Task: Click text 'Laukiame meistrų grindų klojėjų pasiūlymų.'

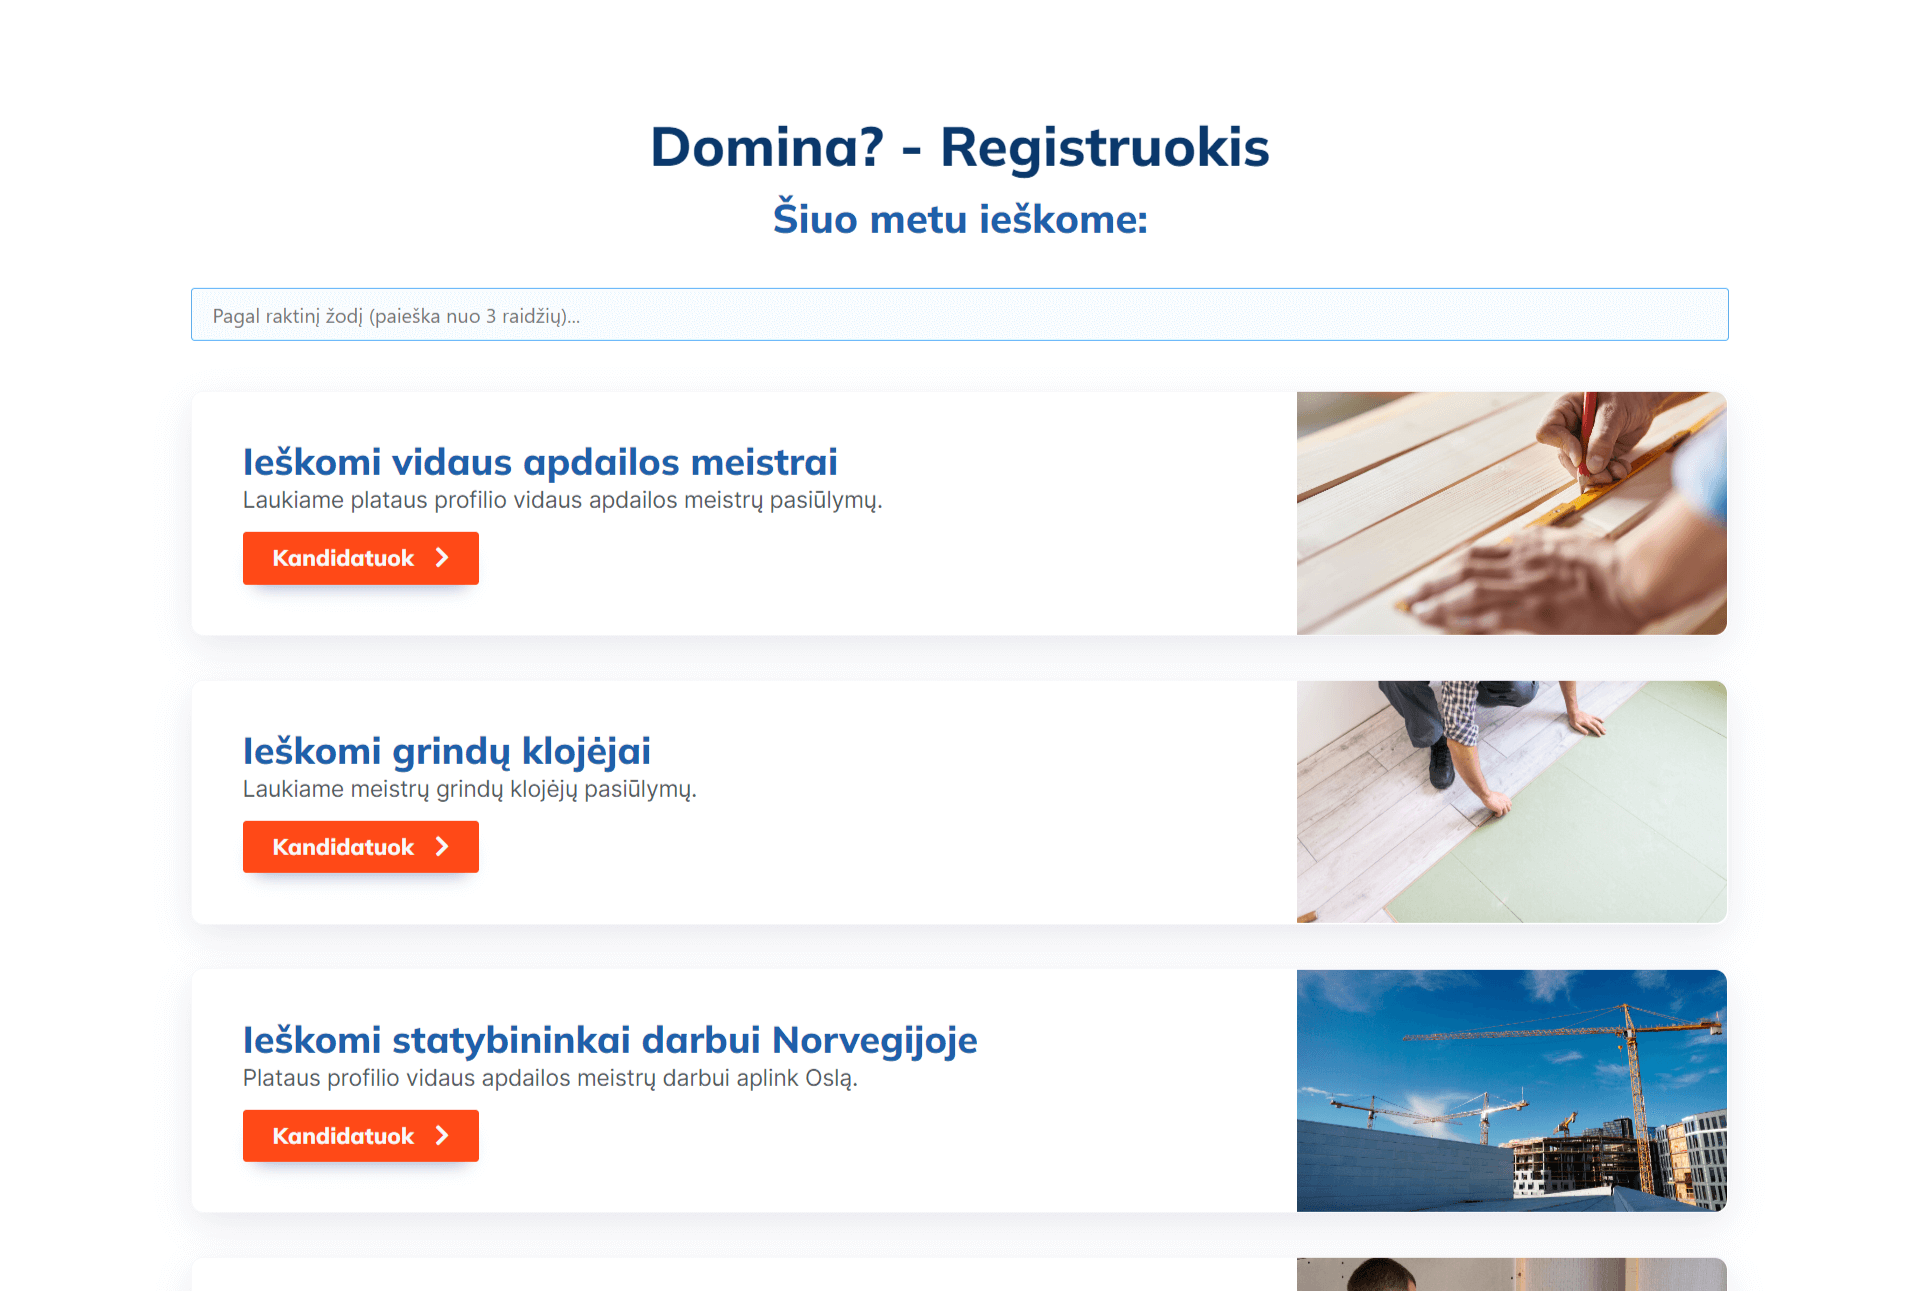Action: click(470, 789)
